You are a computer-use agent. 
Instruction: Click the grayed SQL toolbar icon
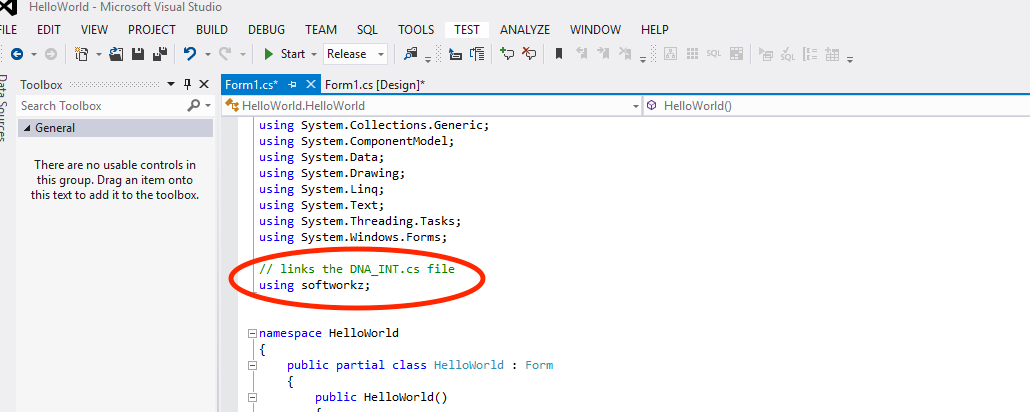tap(714, 55)
